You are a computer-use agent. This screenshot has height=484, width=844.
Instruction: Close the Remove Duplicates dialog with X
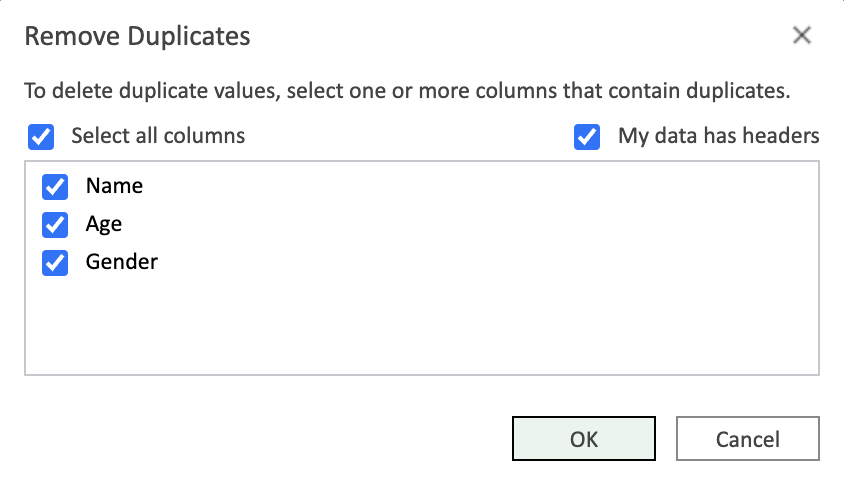(x=801, y=36)
